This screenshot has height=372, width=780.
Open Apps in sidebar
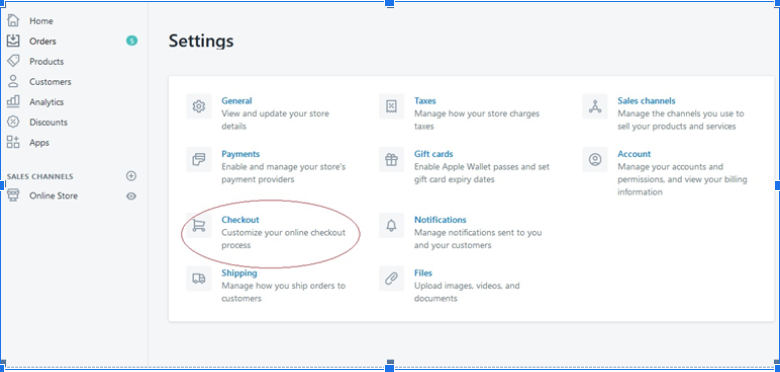pyautogui.click(x=39, y=143)
